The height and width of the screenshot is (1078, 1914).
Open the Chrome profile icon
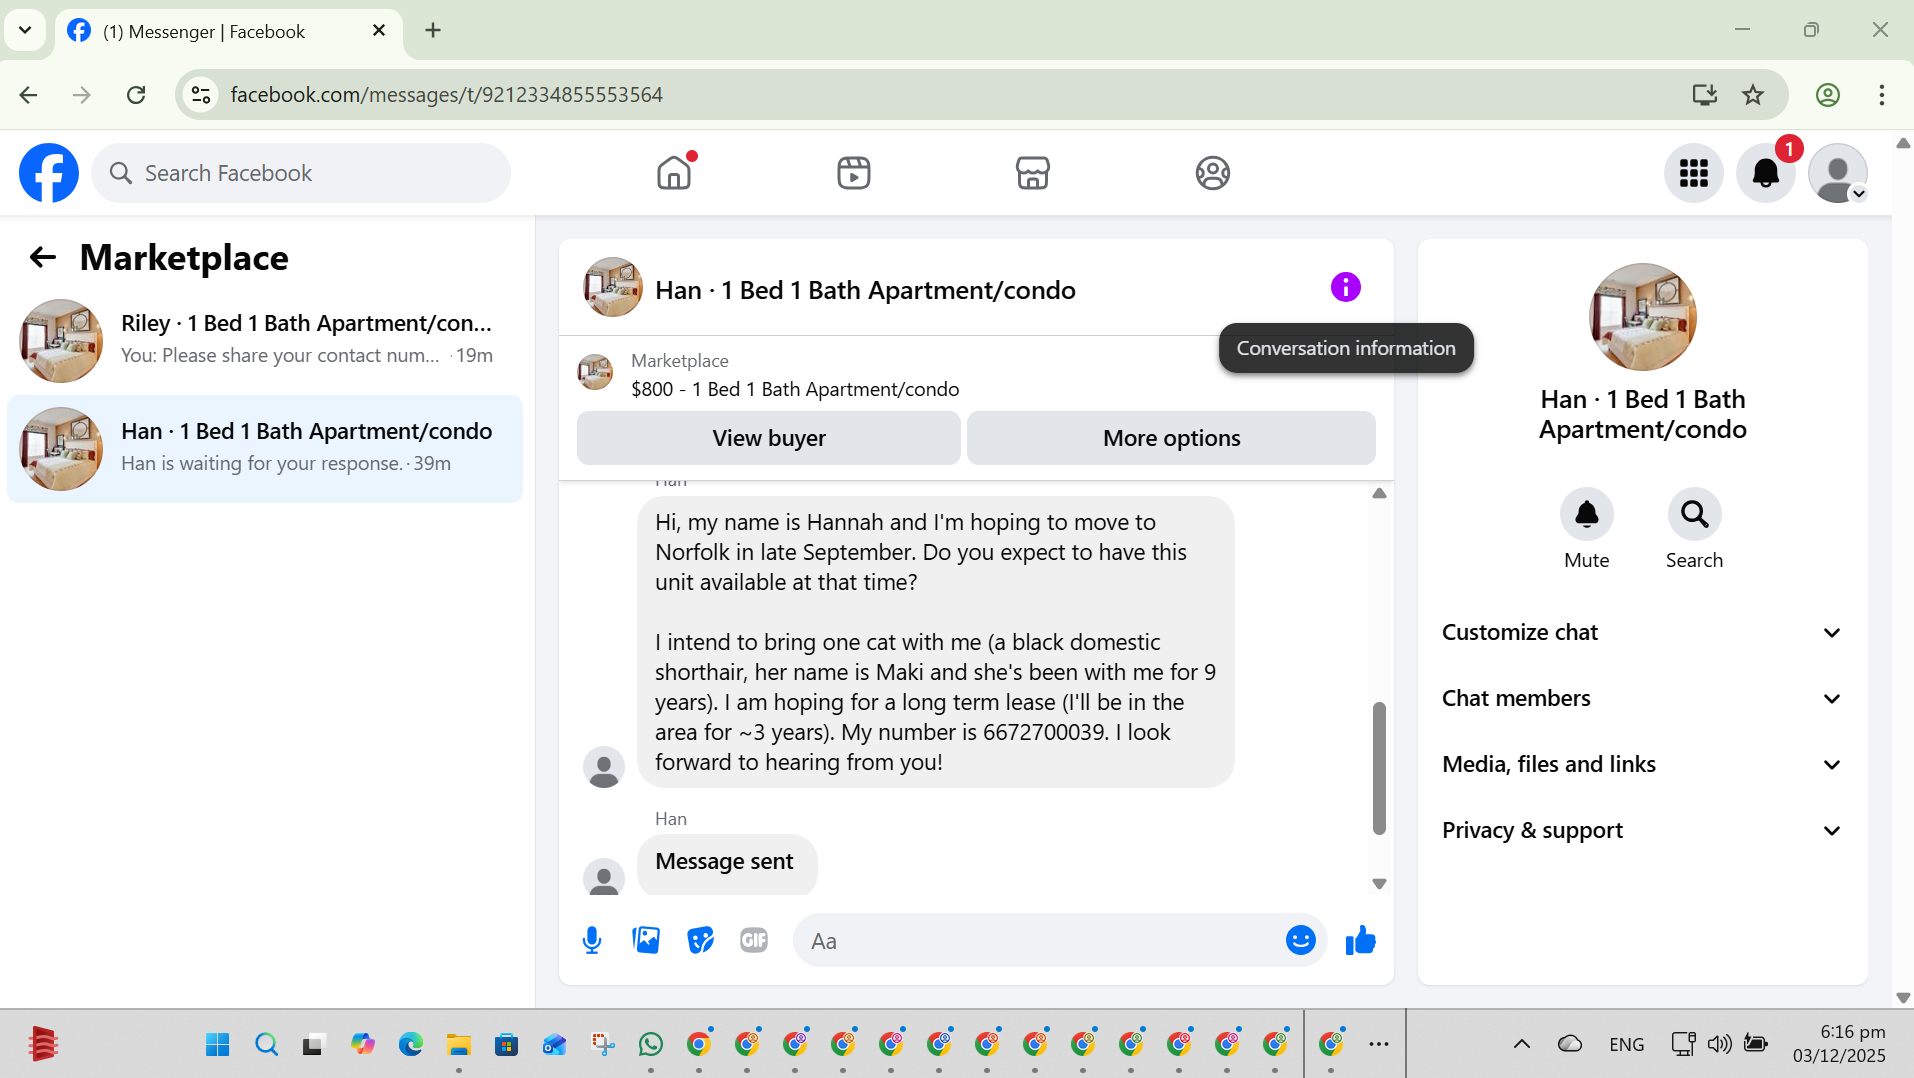[1828, 95]
